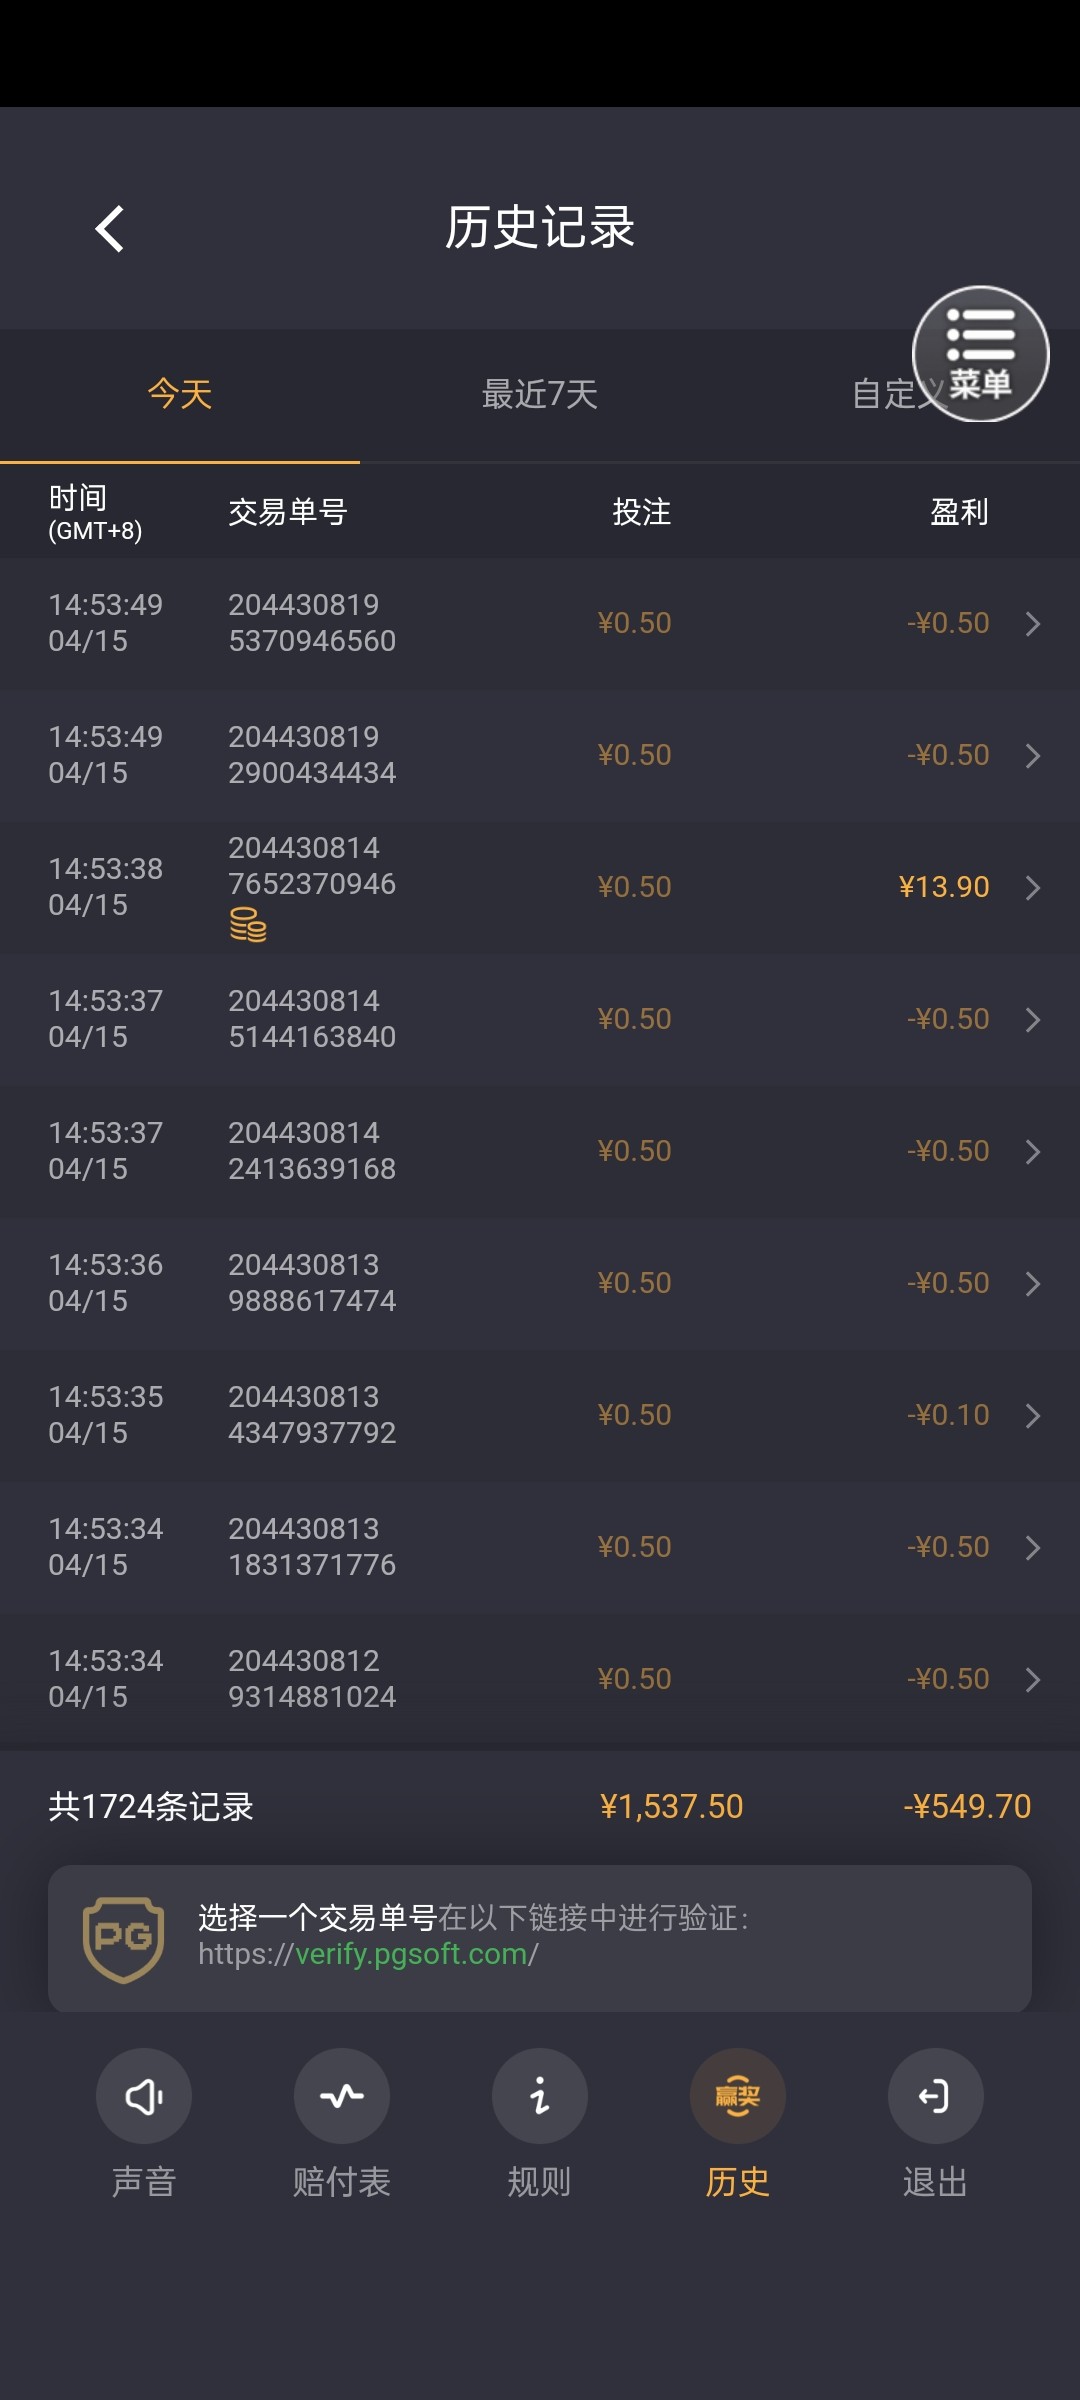
Task: Switch to the 最近7天 tab
Action: pyautogui.click(x=540, y=394)
